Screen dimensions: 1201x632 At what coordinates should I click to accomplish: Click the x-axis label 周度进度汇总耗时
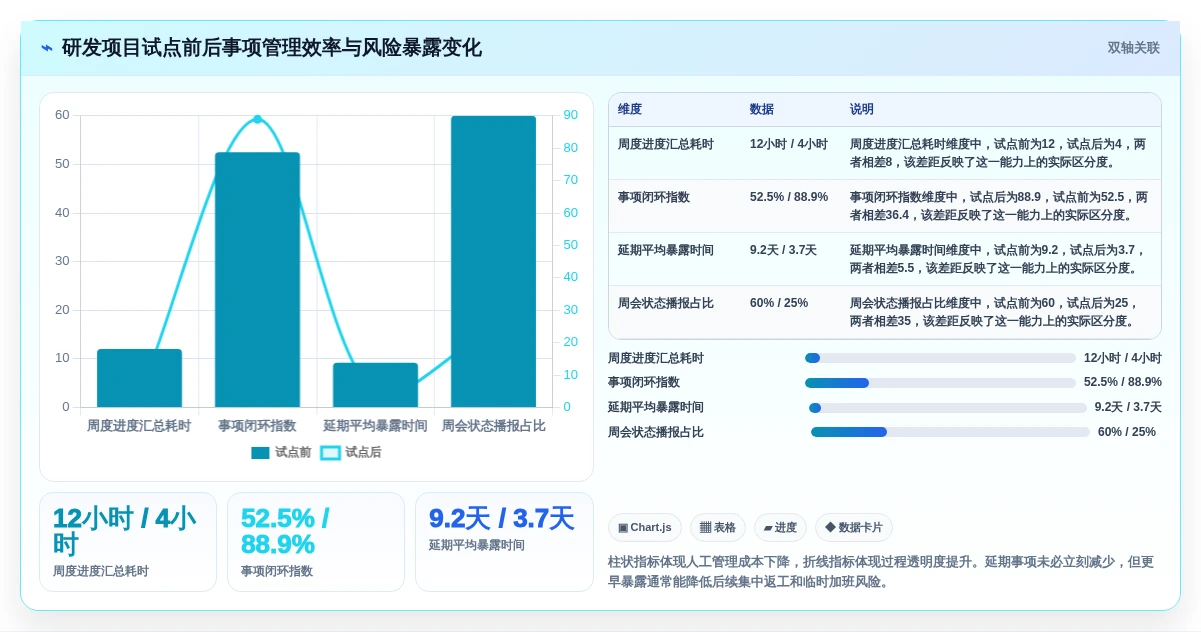(139, 426)
